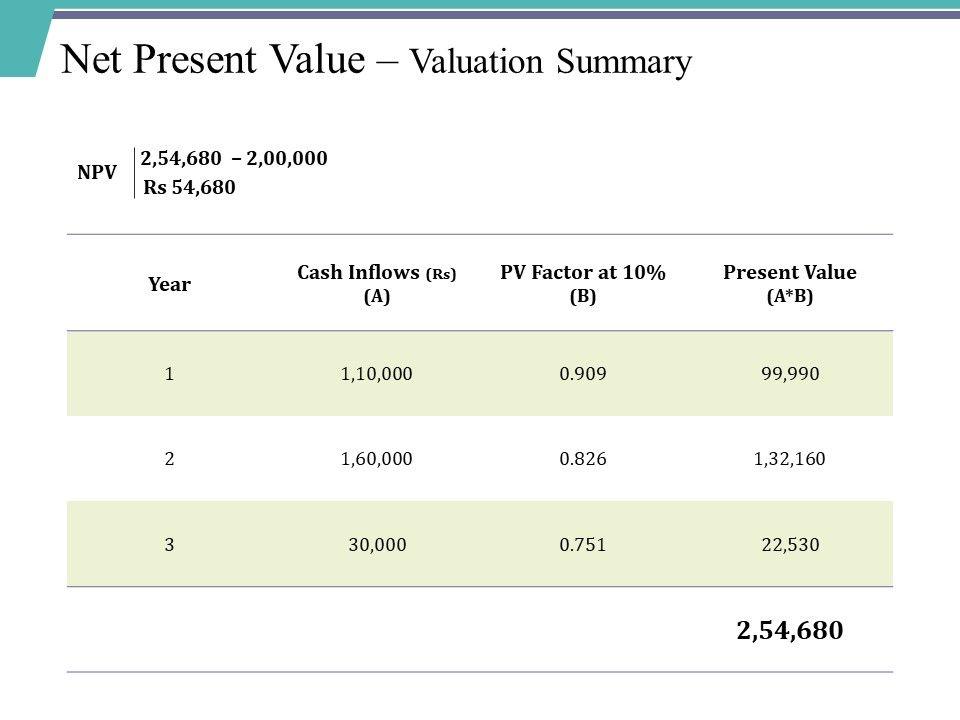Click the present value 22,530
960x720 pixels.
click(x=789, y=543)
